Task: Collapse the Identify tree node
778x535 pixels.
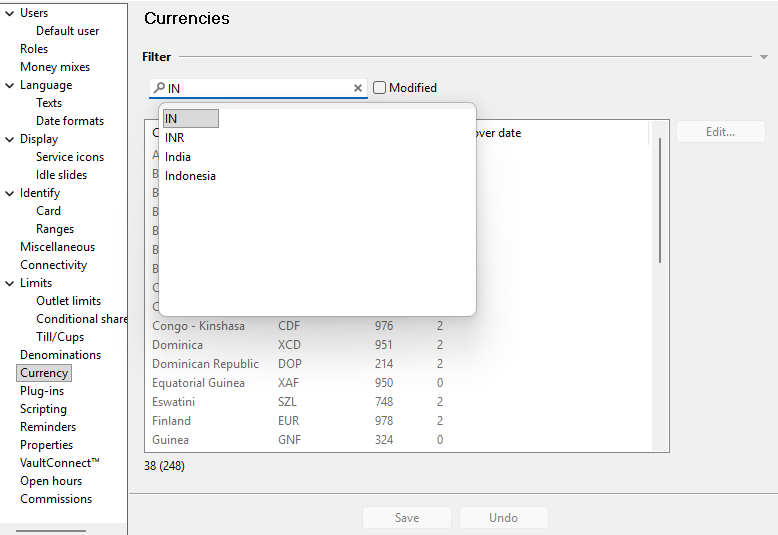Action: click(x=9, y=194)
